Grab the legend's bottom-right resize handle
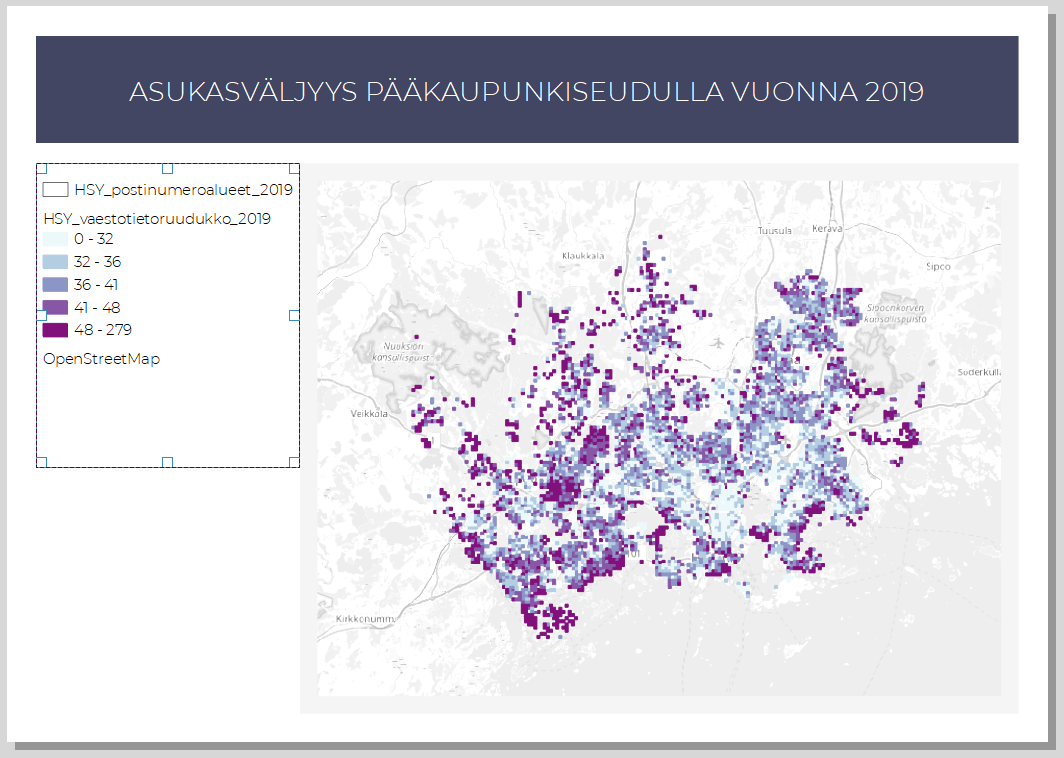1064x758 pixels. tap(294, 462)
